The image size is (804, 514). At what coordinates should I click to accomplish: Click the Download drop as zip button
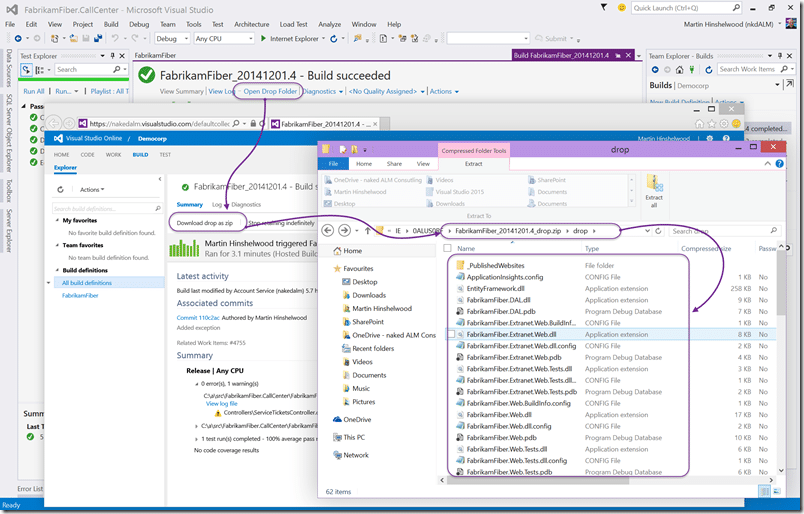tap(205, 223)
